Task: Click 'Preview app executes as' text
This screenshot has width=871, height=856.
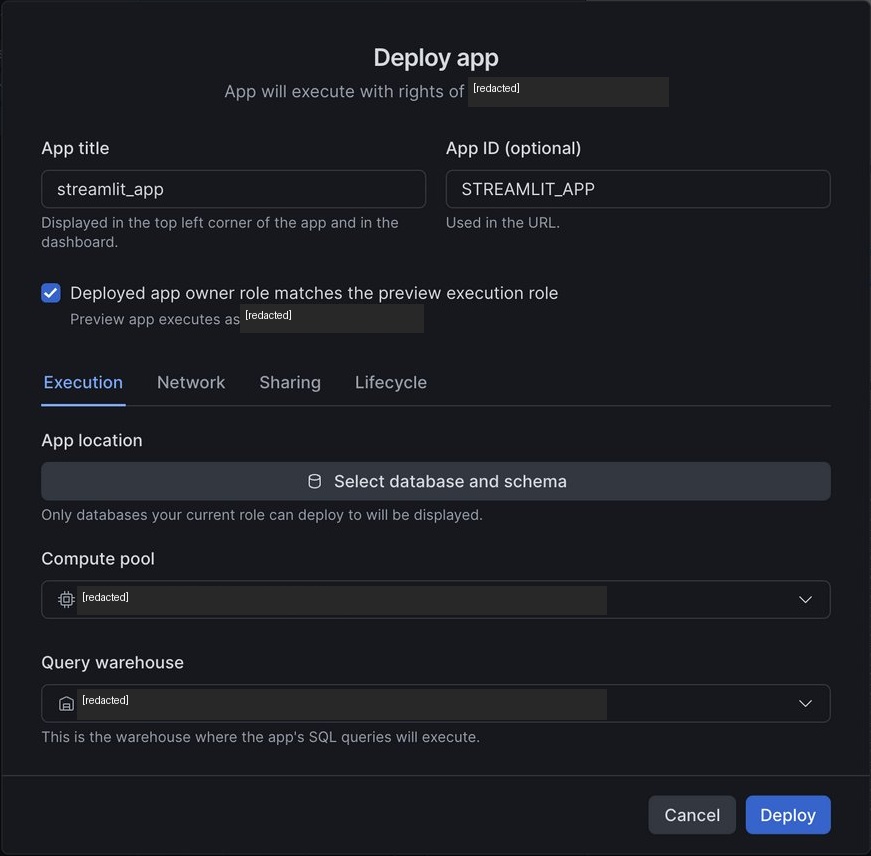Action: [155, 319]
